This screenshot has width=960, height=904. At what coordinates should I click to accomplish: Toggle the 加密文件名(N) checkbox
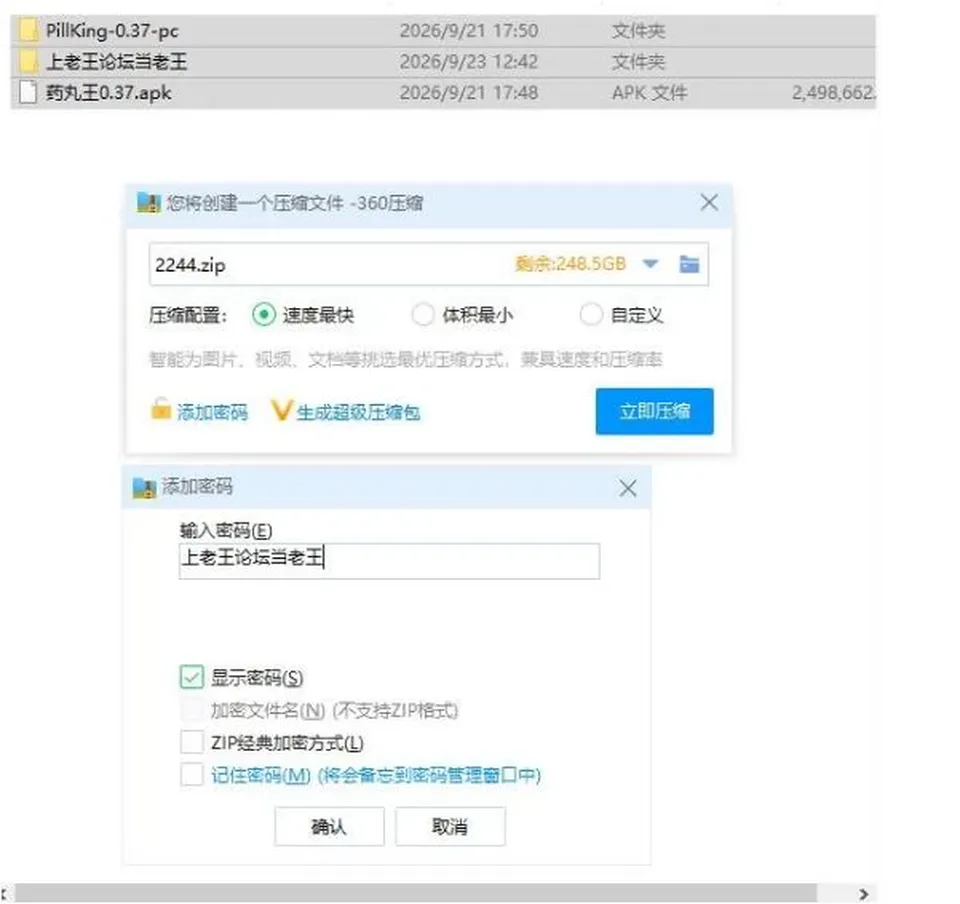point(192,710)
